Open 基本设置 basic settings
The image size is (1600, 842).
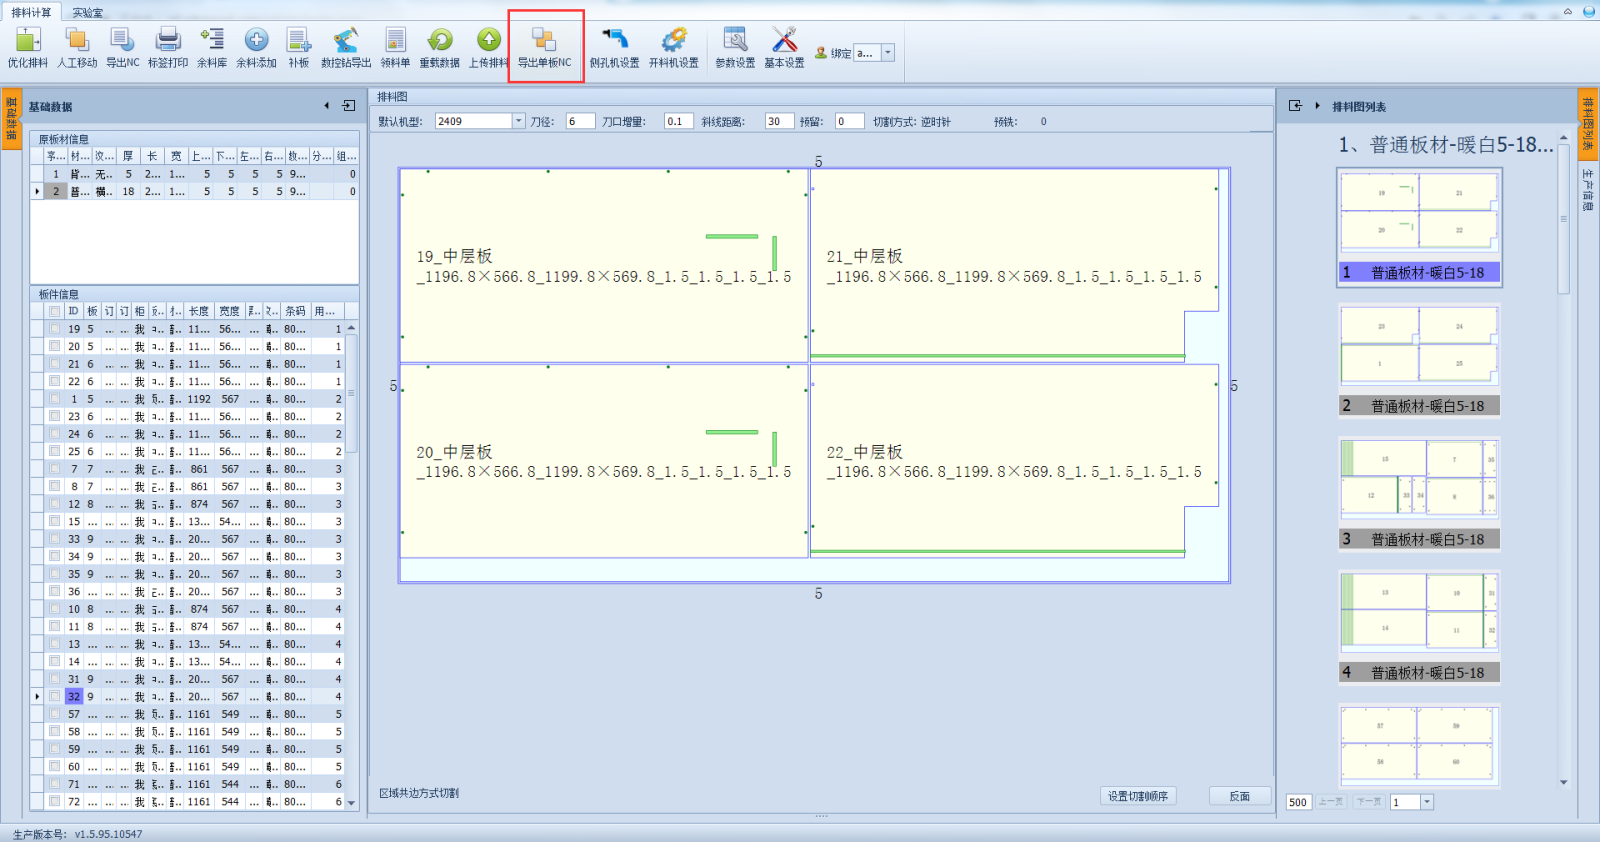point(785,47)
